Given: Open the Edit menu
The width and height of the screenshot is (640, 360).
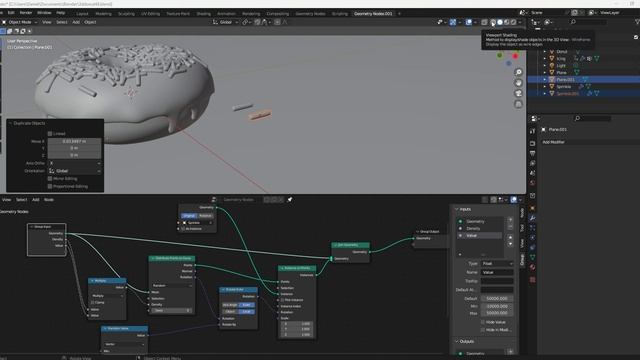Looking at the screenshot, I should tap(11, 13).
